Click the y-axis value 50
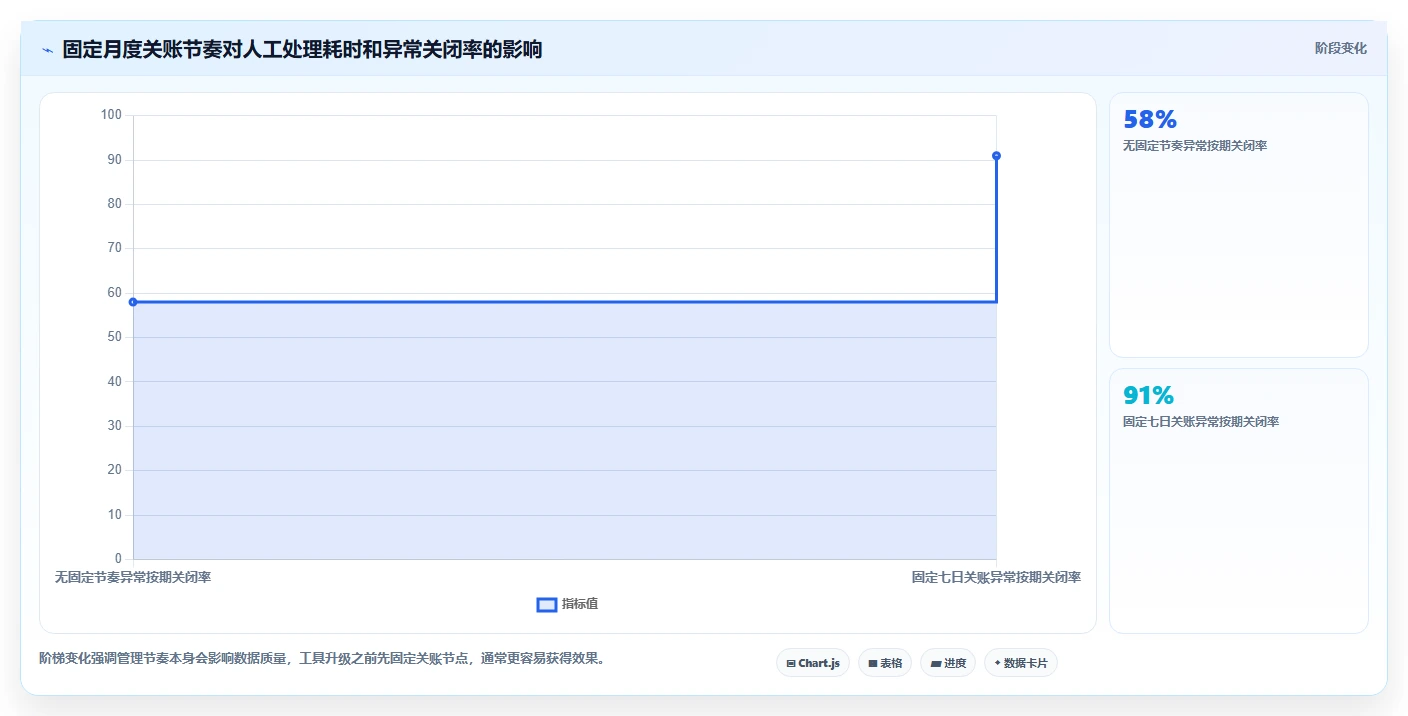 pos(114,337)
